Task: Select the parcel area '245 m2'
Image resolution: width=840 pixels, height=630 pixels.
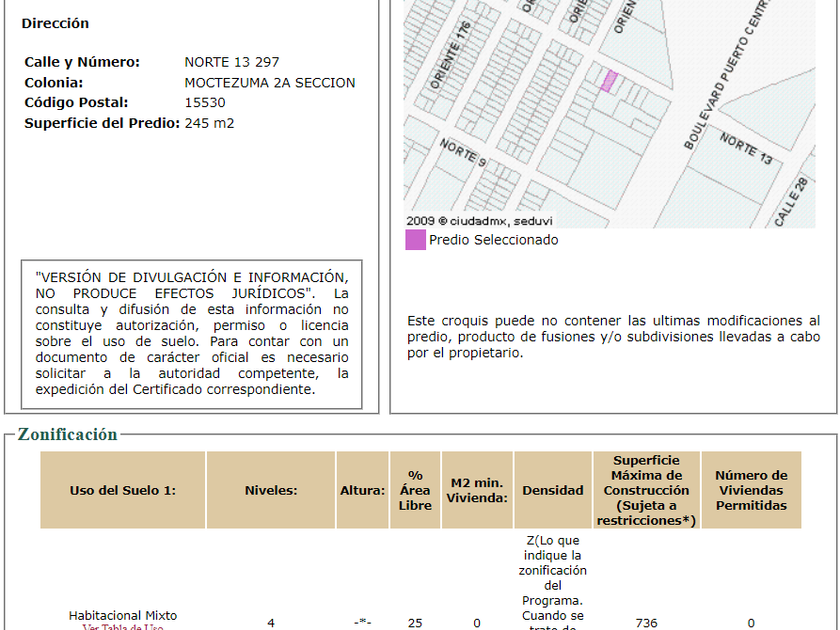Action: [x=209, y=123]
